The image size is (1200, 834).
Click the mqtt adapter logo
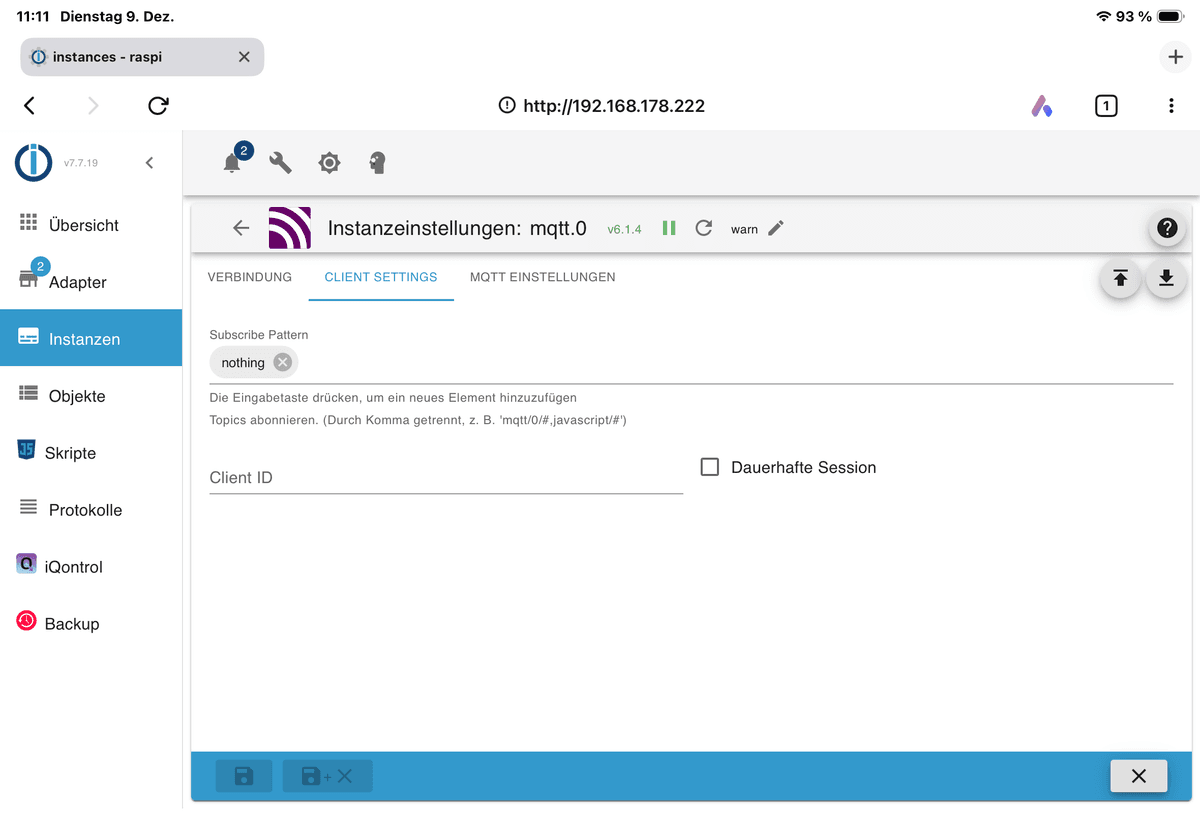tap(290, 228)
